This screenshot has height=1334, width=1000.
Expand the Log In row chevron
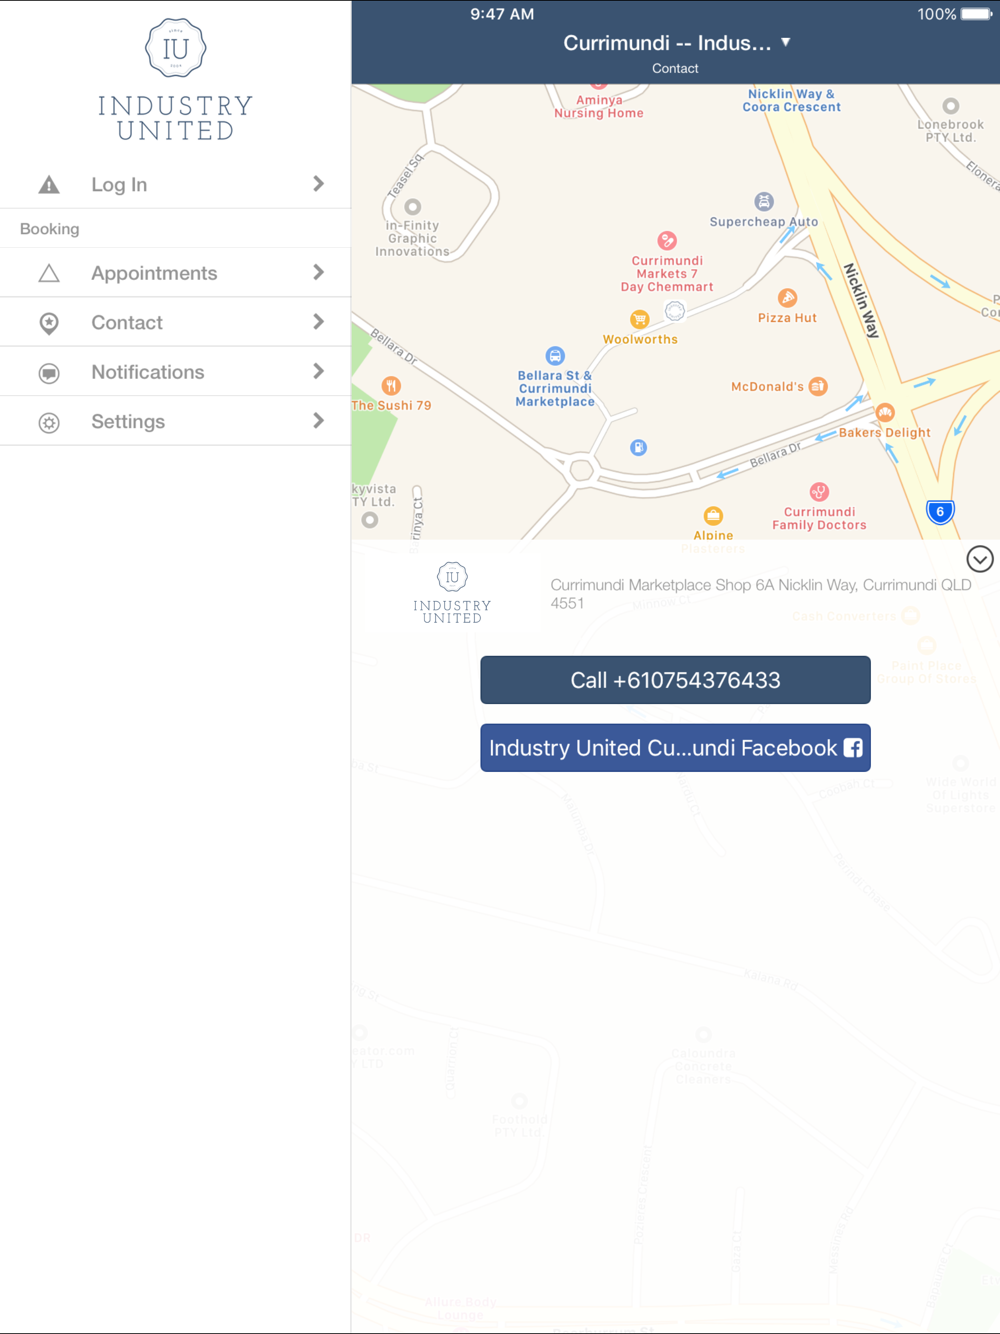pos(318,184)
